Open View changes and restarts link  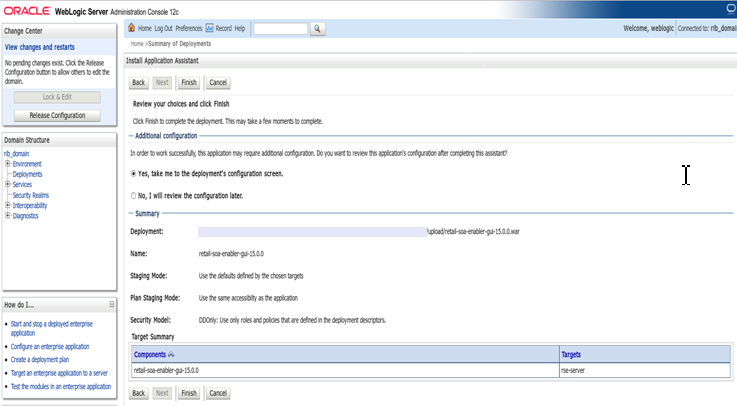tap(39, 47)
